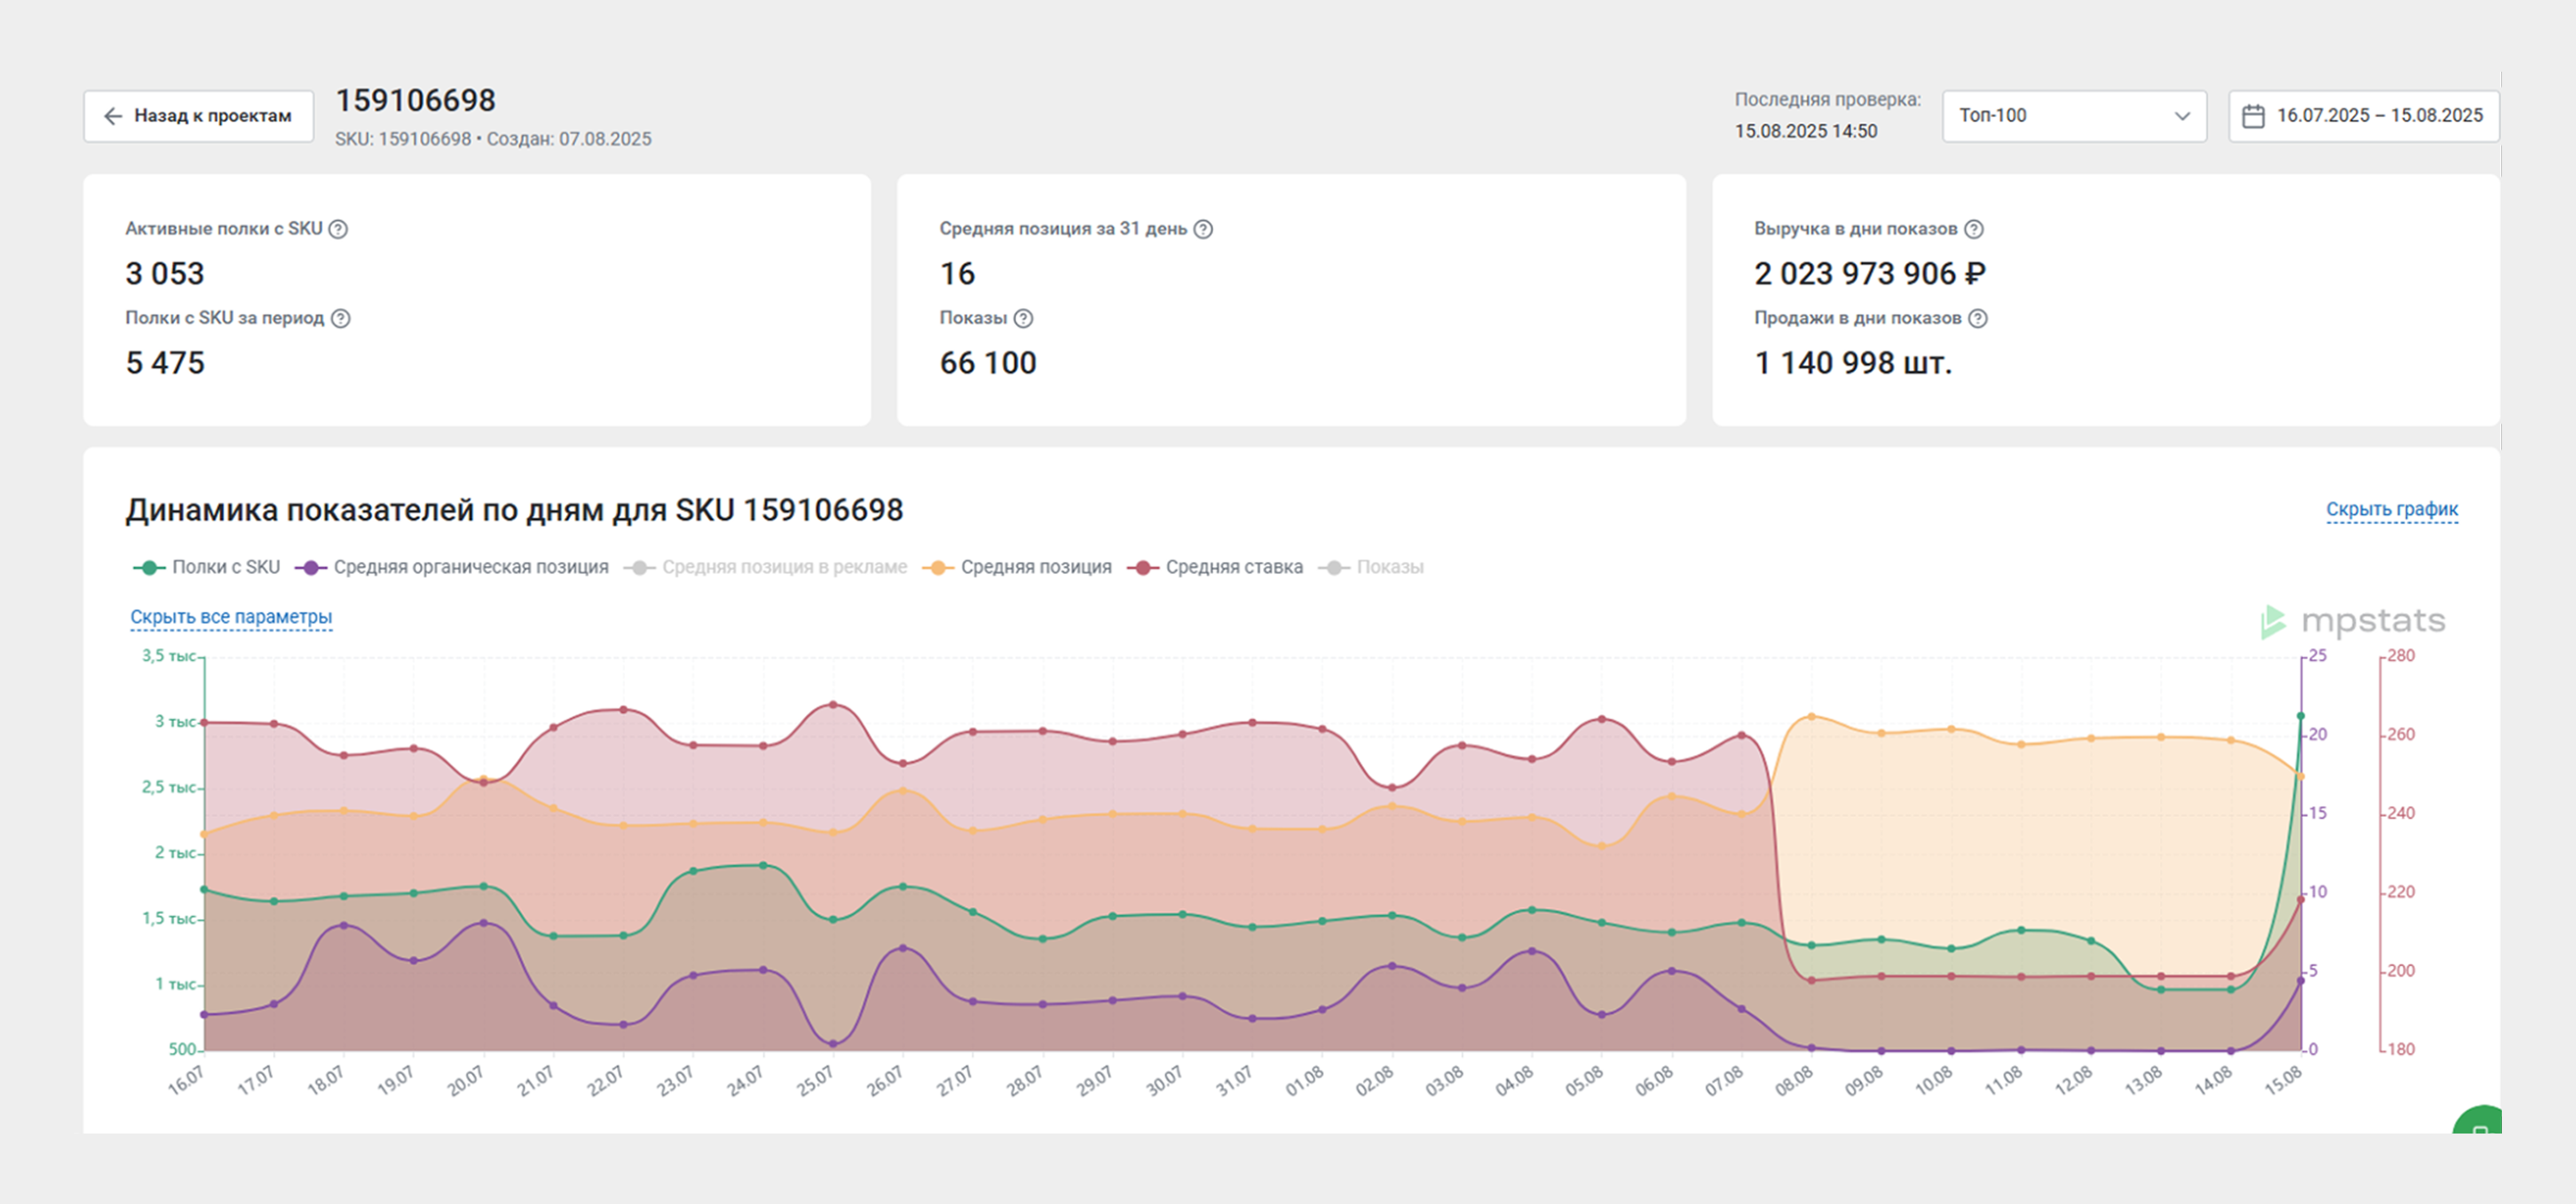Toggle Средняя органическая позиция legend series
The image size is (2576, 1204).
tap(470, 567)
